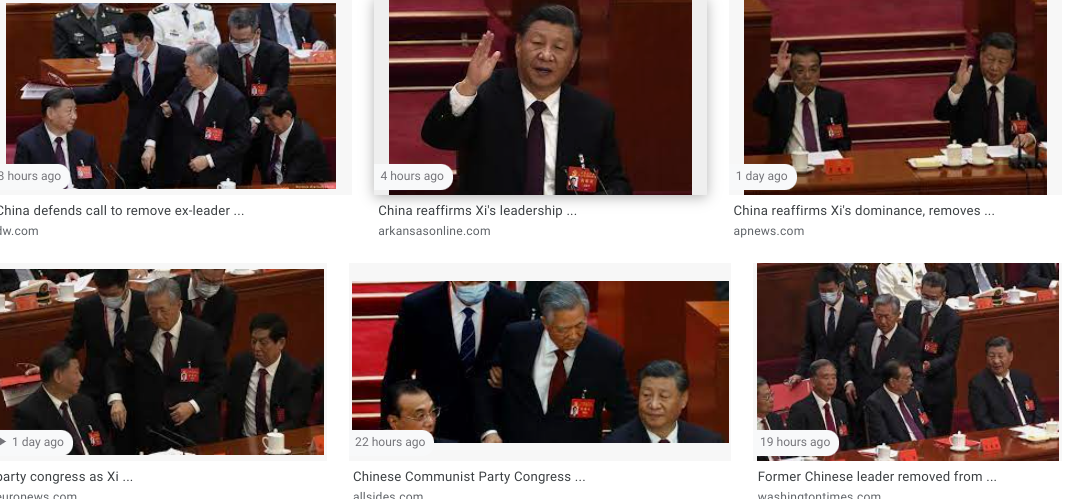Click the '22 hours ago' time badge

click(390, 442)
